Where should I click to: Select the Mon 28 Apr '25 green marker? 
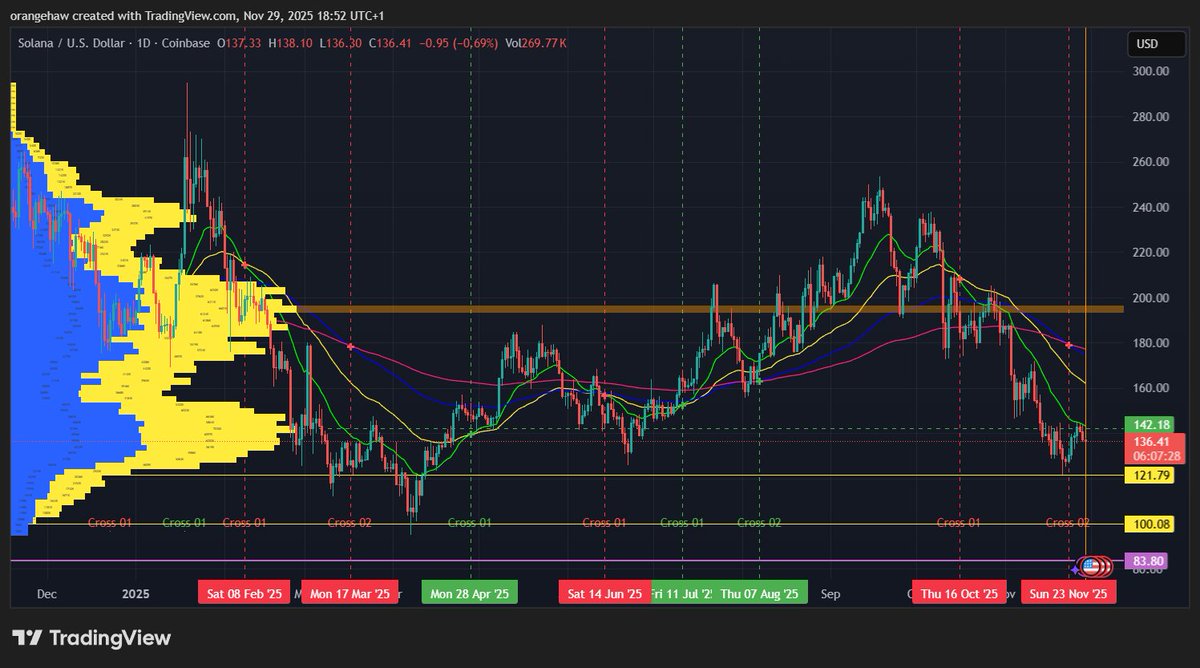[x=468, y=592]
